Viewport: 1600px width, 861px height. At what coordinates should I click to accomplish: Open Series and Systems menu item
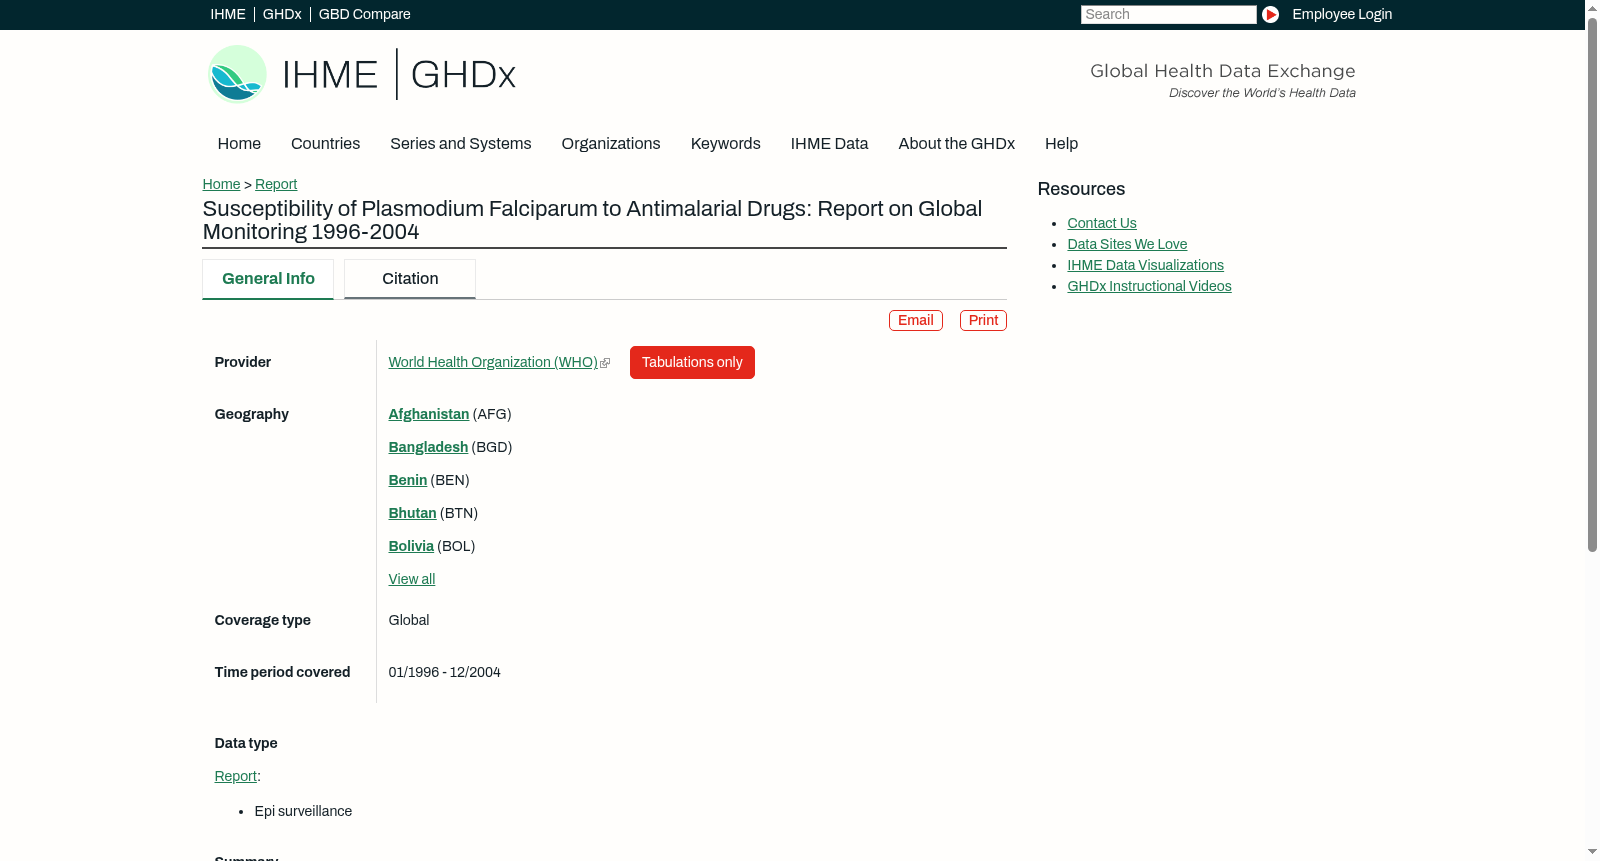(461, 144)
